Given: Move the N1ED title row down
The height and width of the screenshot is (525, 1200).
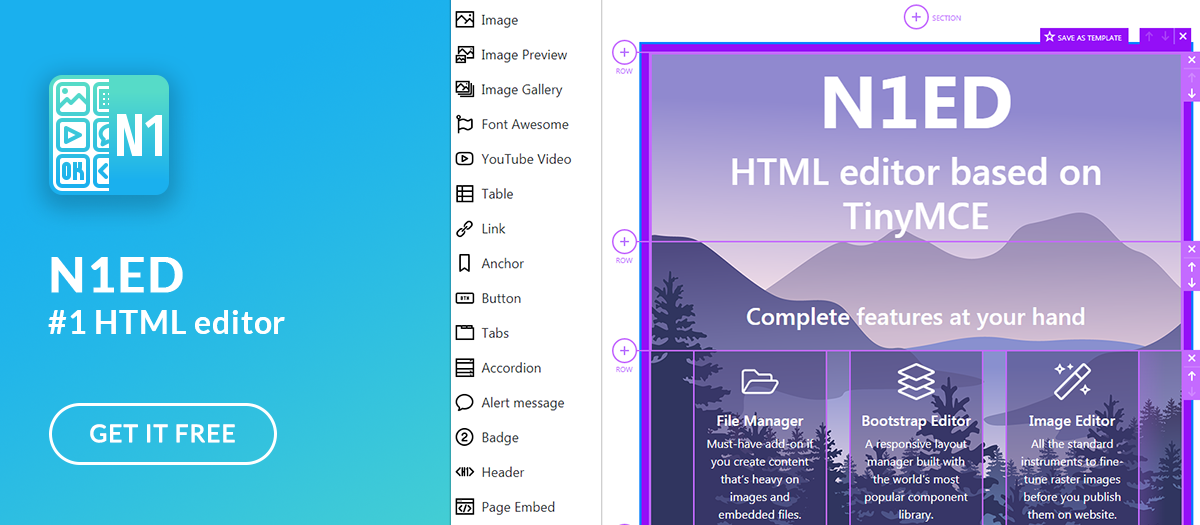Looking at the screenshot, I should [1192, 93].
